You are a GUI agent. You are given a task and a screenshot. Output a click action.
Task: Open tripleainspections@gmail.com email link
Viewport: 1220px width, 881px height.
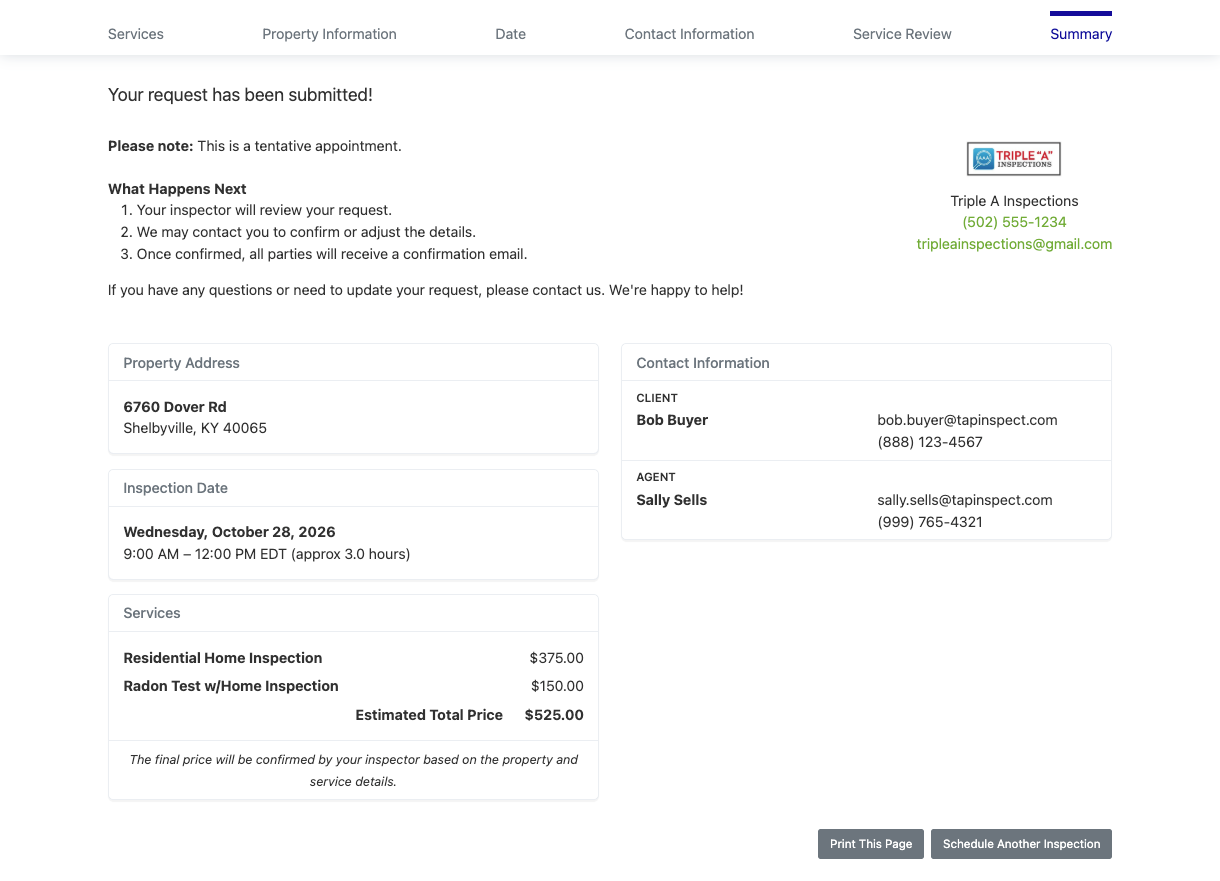pos(1014,244)
